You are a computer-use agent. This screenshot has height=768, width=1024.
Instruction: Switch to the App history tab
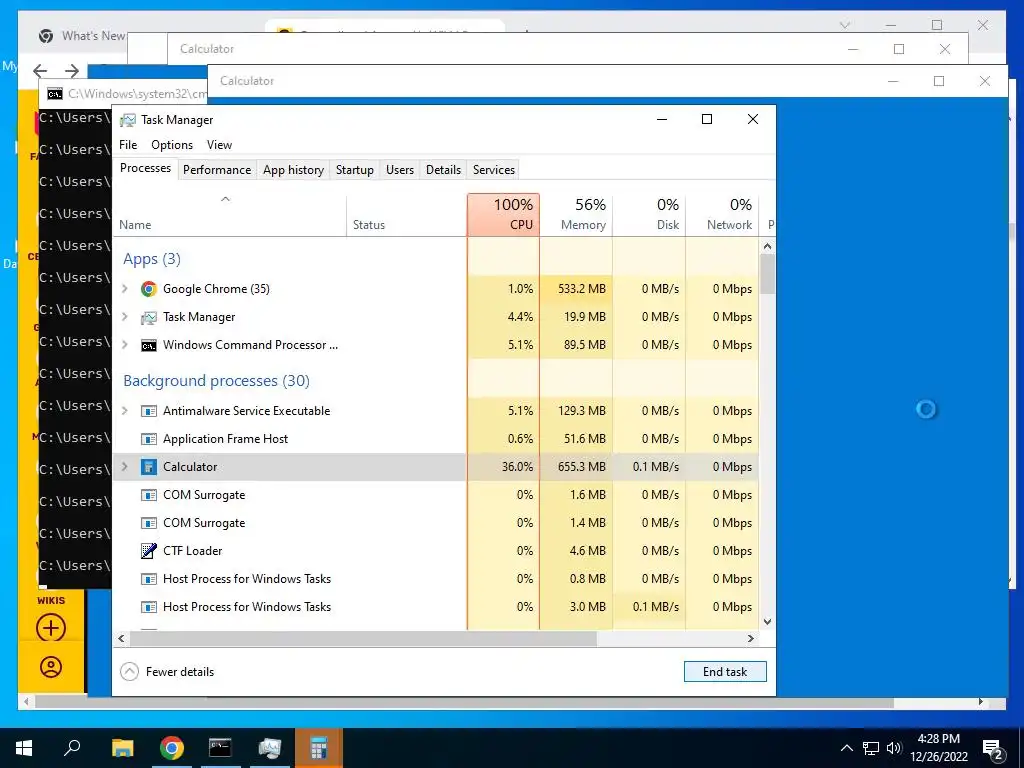click(293, 170)
